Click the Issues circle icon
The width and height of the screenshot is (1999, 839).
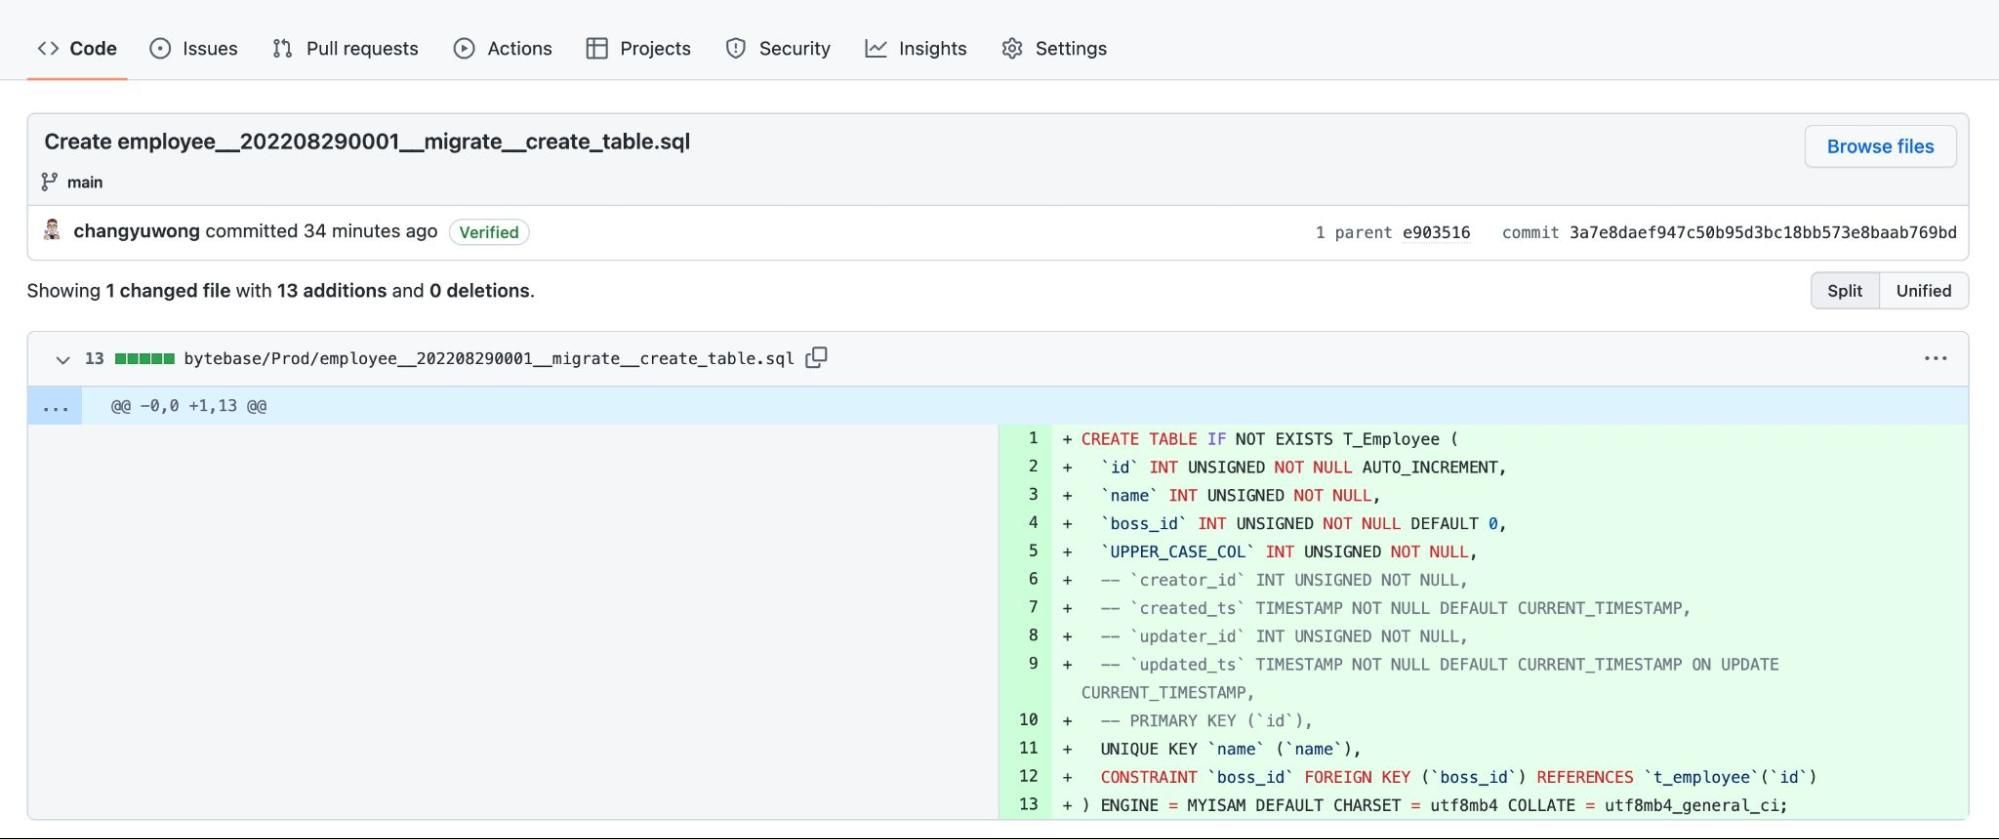point(160,48)
